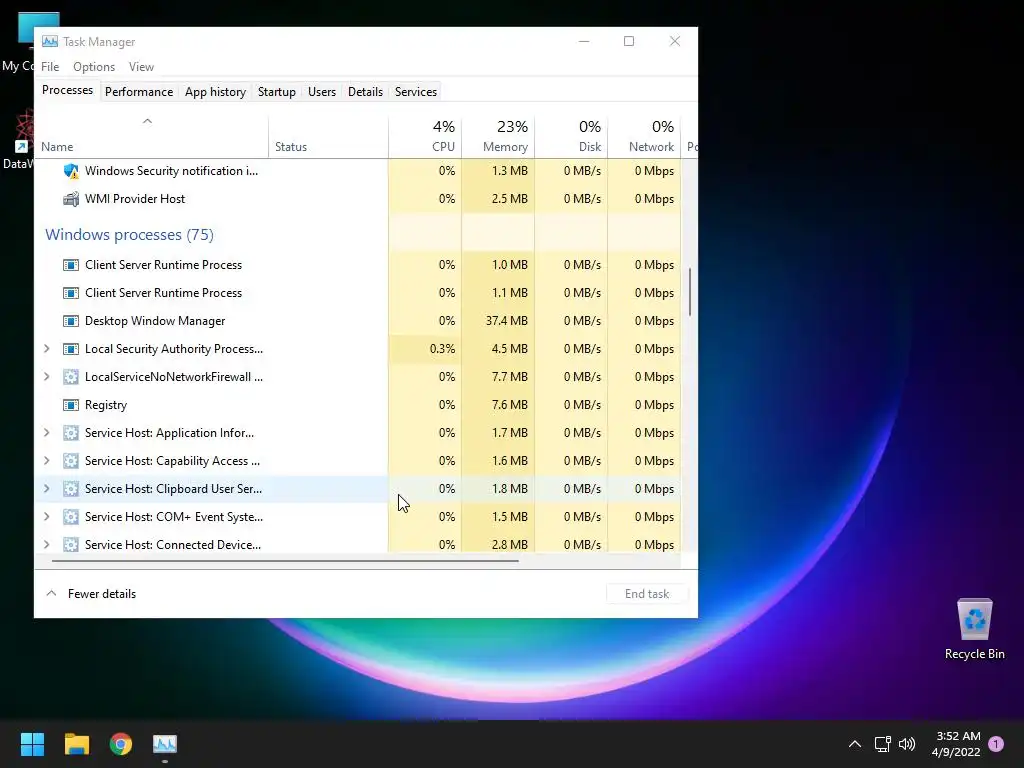Expand Service Host: Connected Device row

[46, 545]
